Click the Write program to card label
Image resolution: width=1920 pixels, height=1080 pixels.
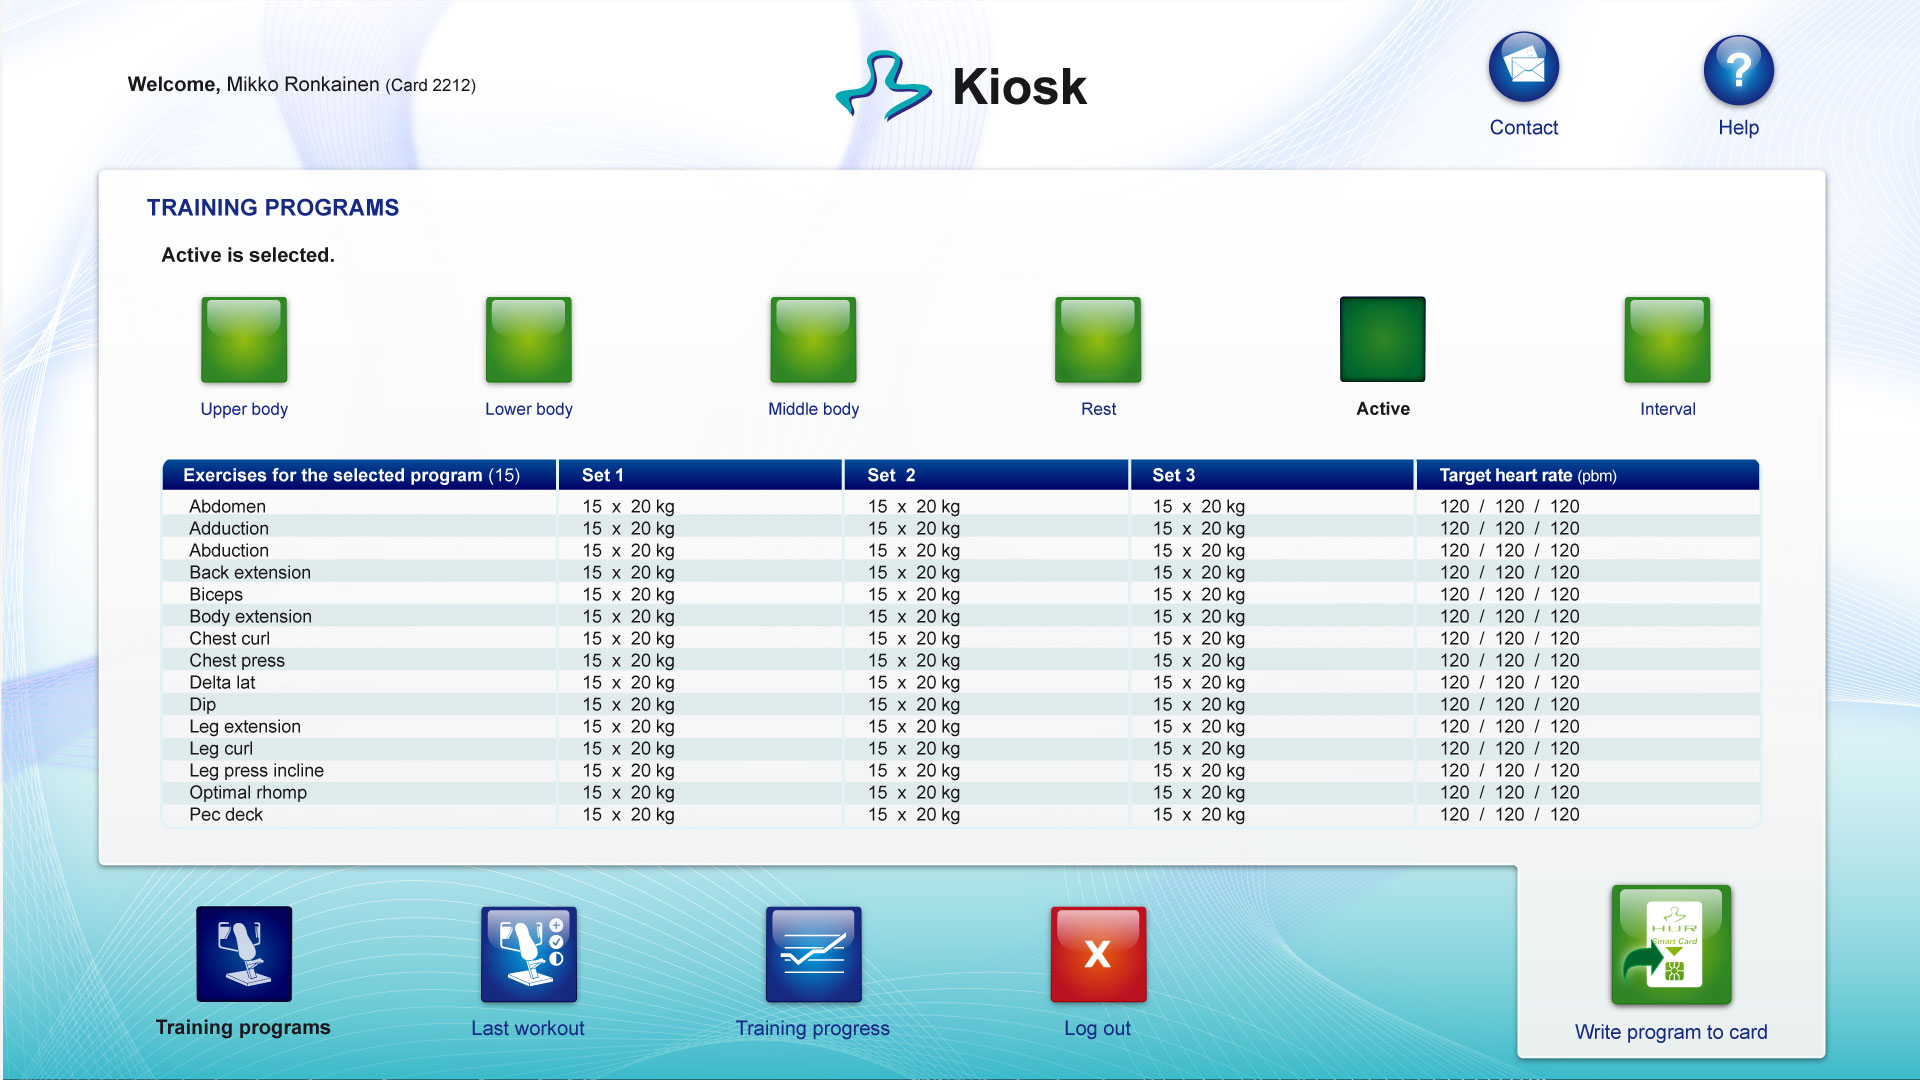point(1670,1032)
